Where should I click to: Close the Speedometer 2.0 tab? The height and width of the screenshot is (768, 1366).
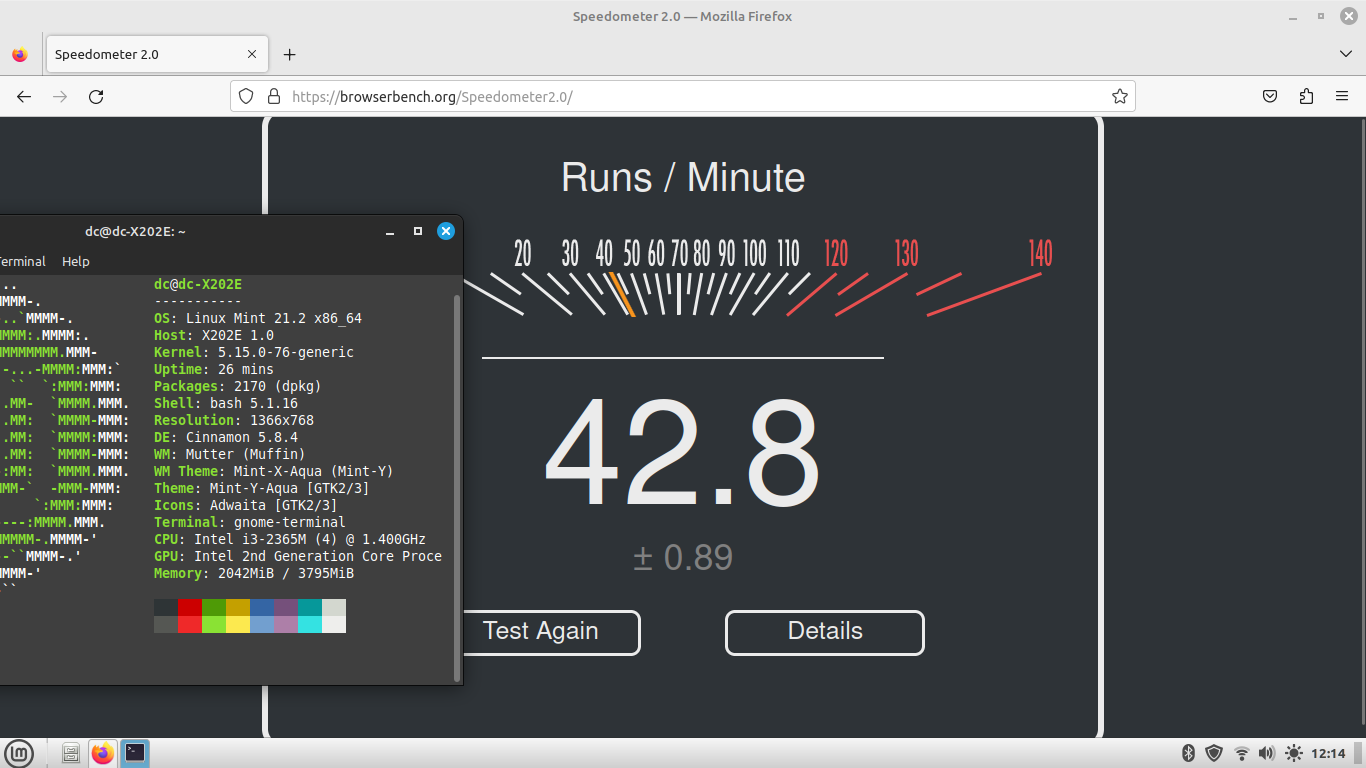[x=252, y=55]
